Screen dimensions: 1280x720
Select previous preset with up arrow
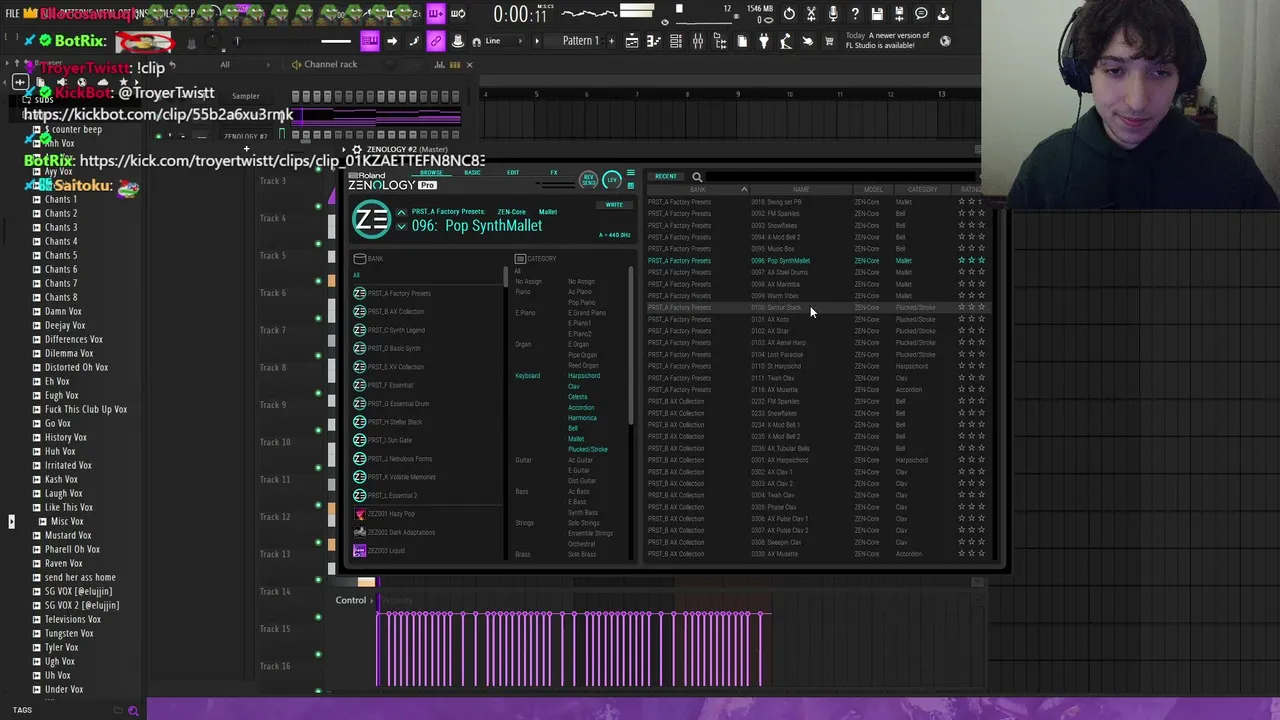[401, 212]
